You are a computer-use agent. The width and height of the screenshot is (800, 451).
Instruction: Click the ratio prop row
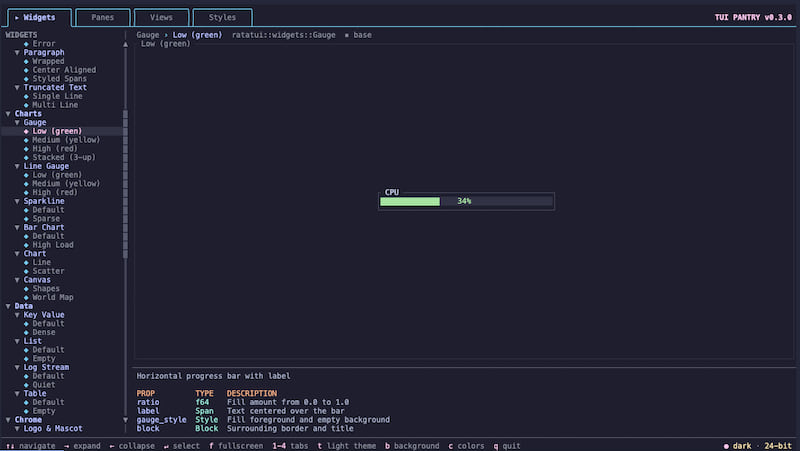(x=243, y=403)
